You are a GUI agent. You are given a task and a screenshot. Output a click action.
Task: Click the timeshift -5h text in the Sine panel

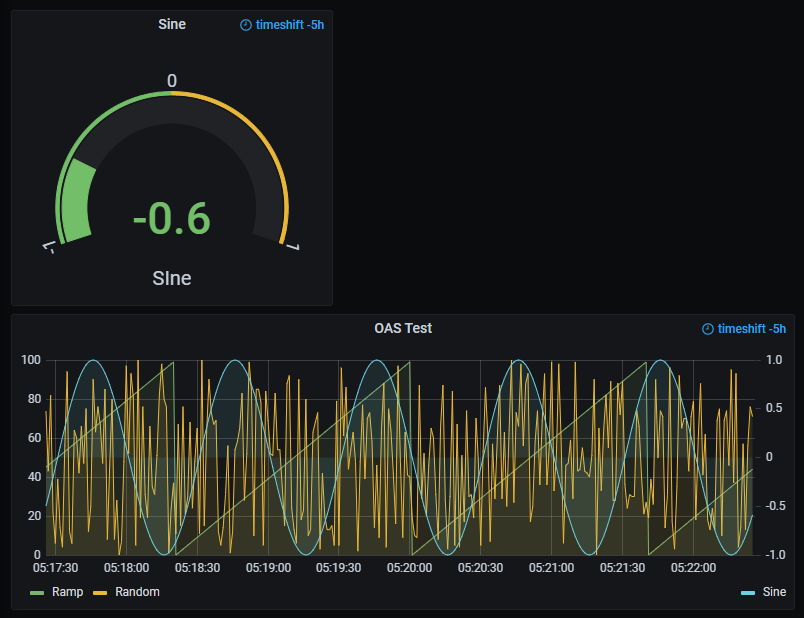tap(290, 25)
